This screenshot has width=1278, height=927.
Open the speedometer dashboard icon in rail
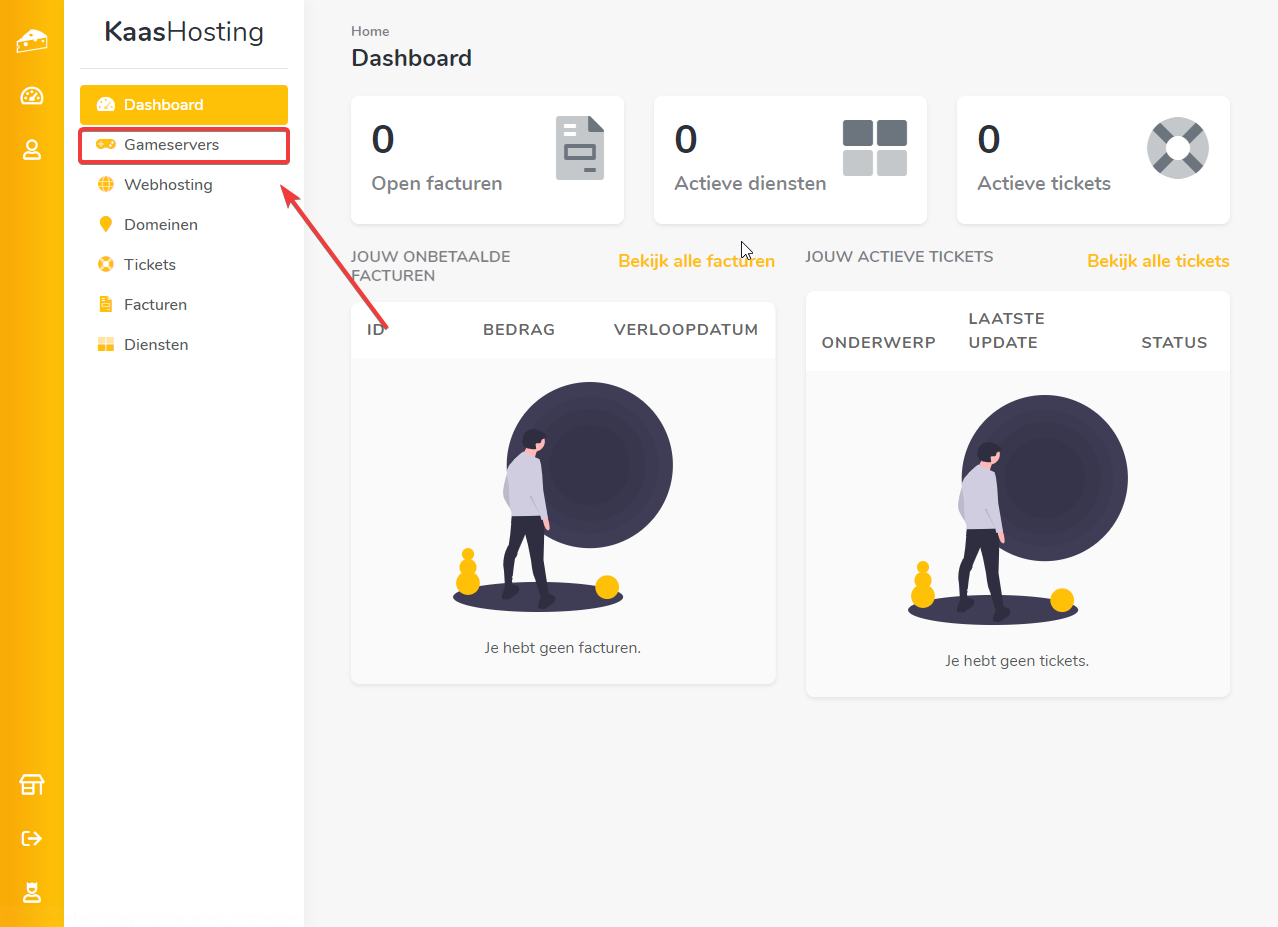32,96
